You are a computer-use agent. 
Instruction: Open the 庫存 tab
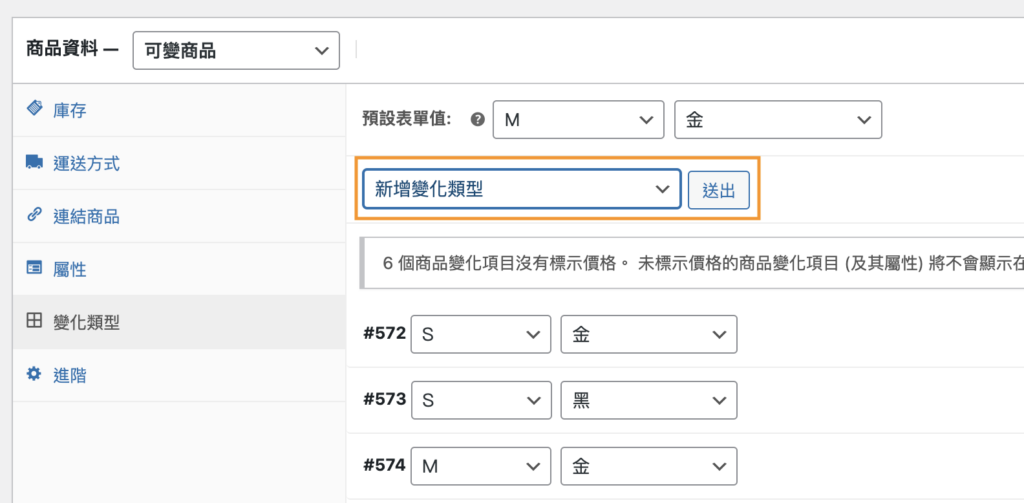click(x=179, y=110)
